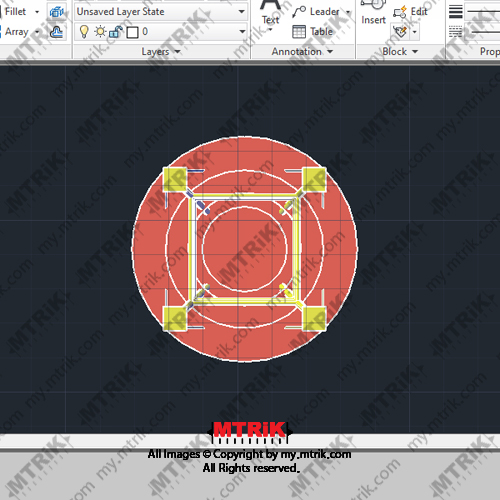Click the offset stamp icon below copy
500x500 pixels.
(x=56, y=32)
